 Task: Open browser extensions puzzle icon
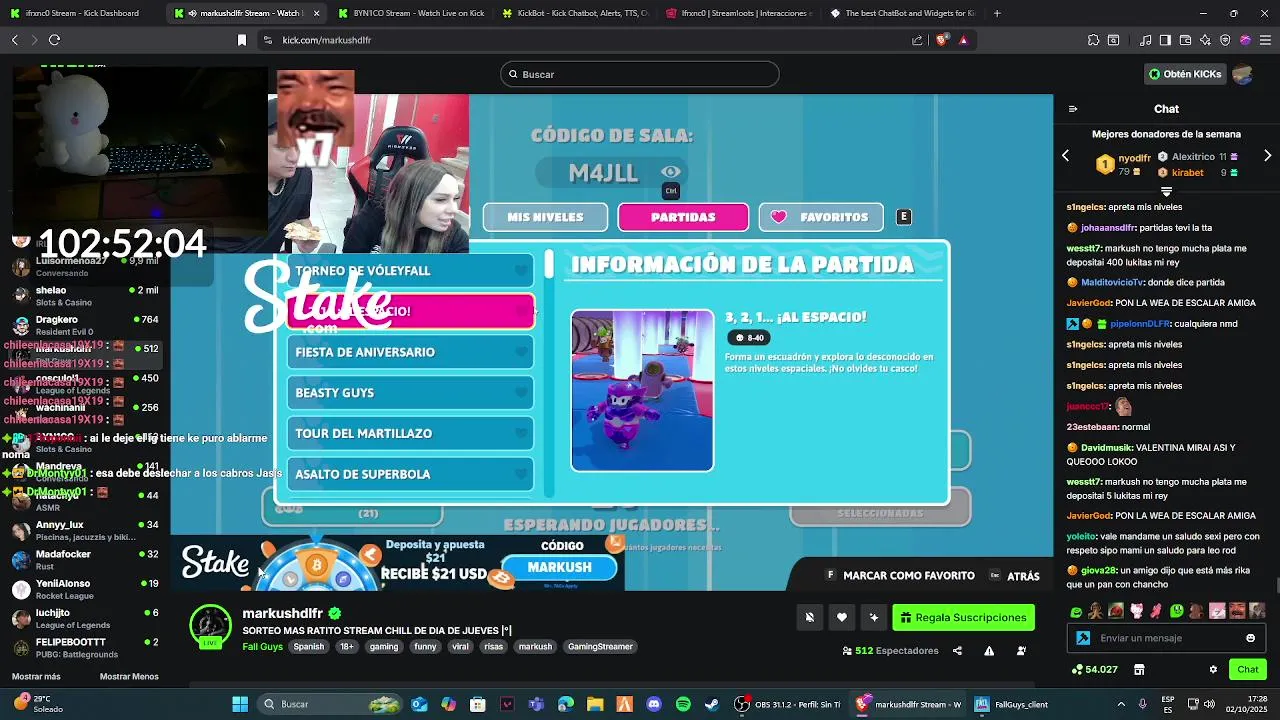point(1093,40)
